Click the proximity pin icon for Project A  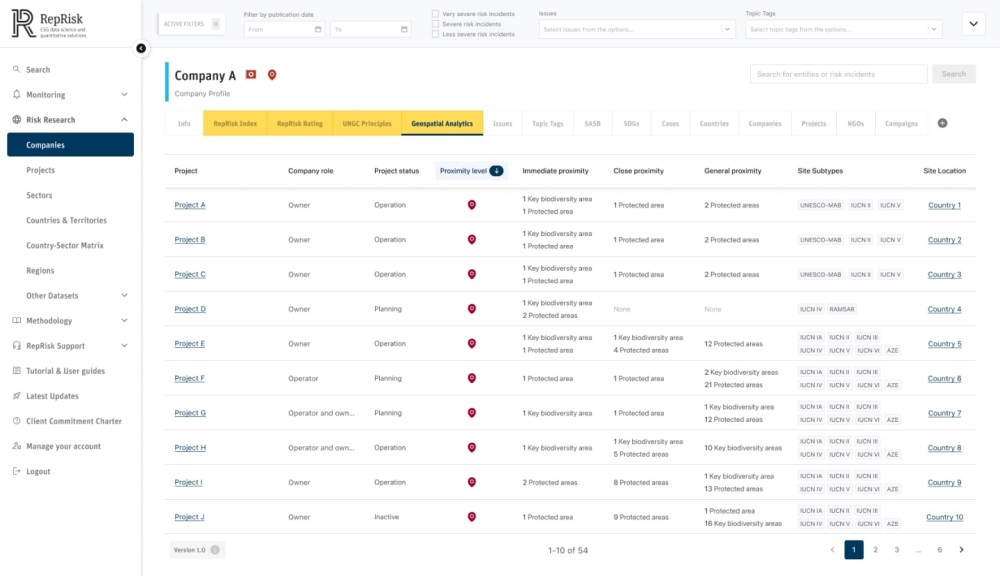click(x=472, y=205)
